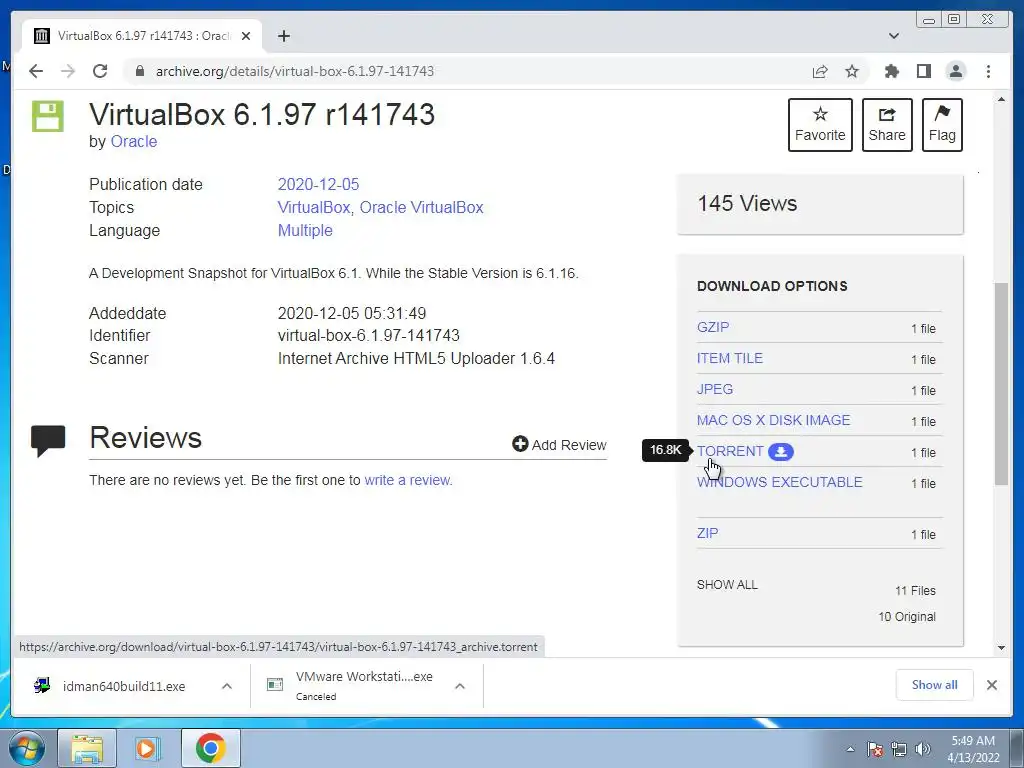
Task: Click the network tray icon
Action: pos(899,749)
